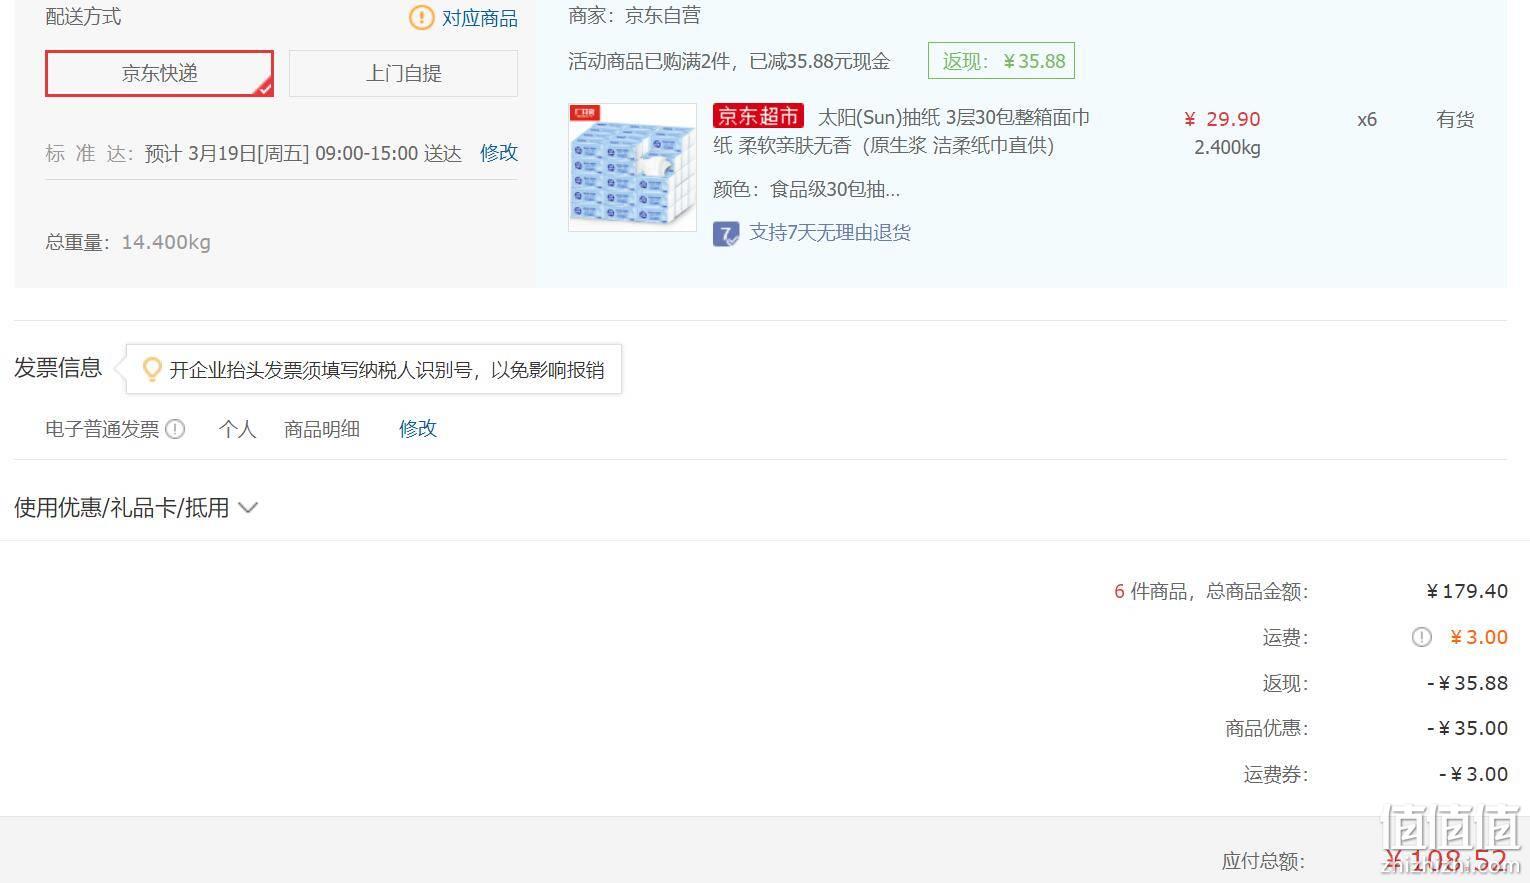
Task: Click the 颜色:食品级30包抽 spec text
Action: [806, 189]
